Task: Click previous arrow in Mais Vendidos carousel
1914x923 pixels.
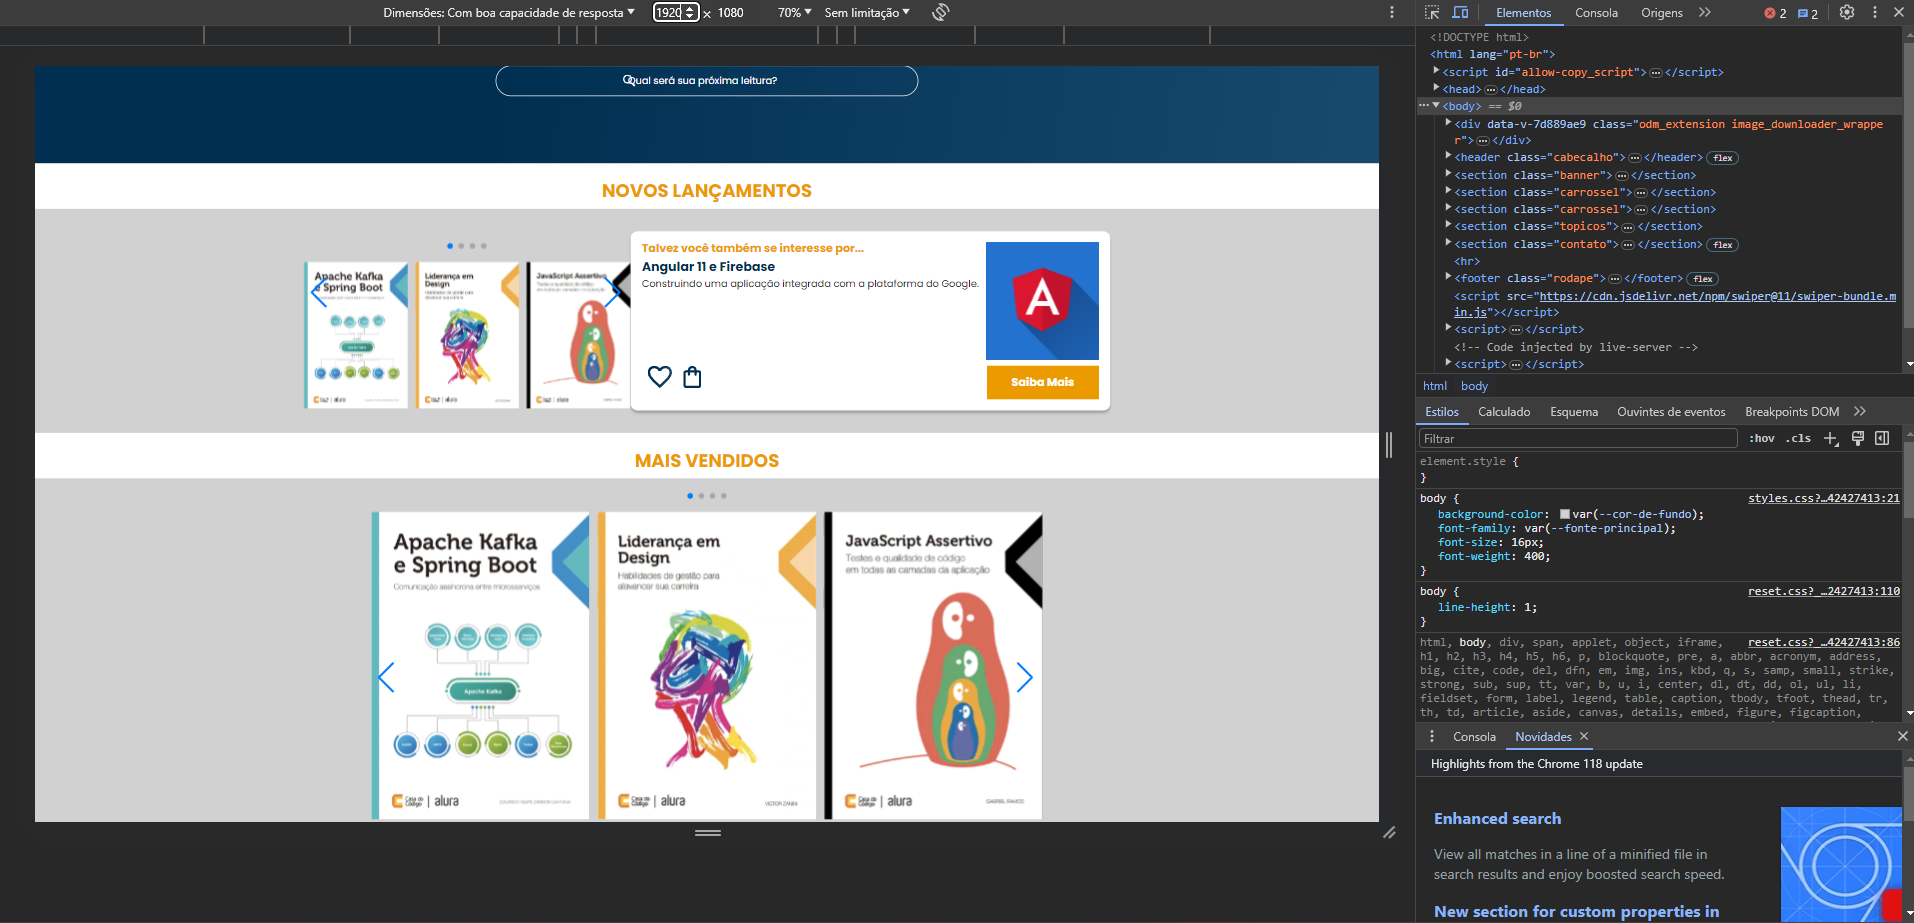Action: [x=386, y=677]
